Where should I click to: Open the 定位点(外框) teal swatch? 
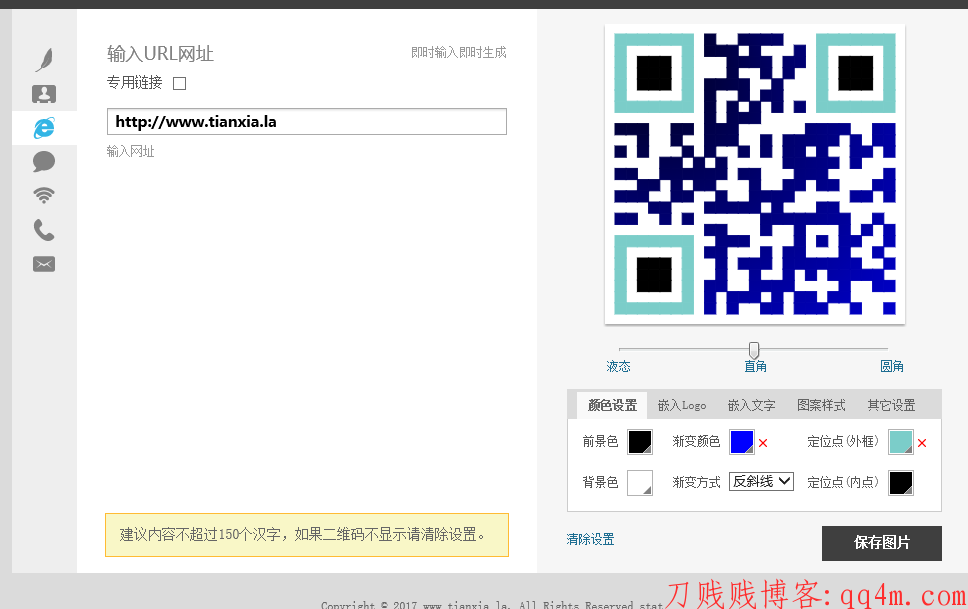[901, 442]
